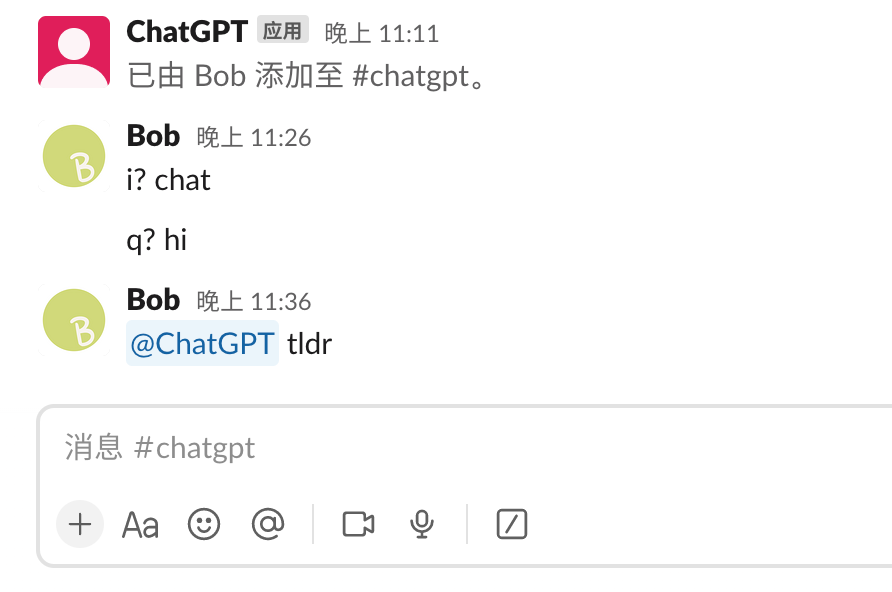Click Bob's username above his message
This screenshot has height=592, width=892.
153,136
